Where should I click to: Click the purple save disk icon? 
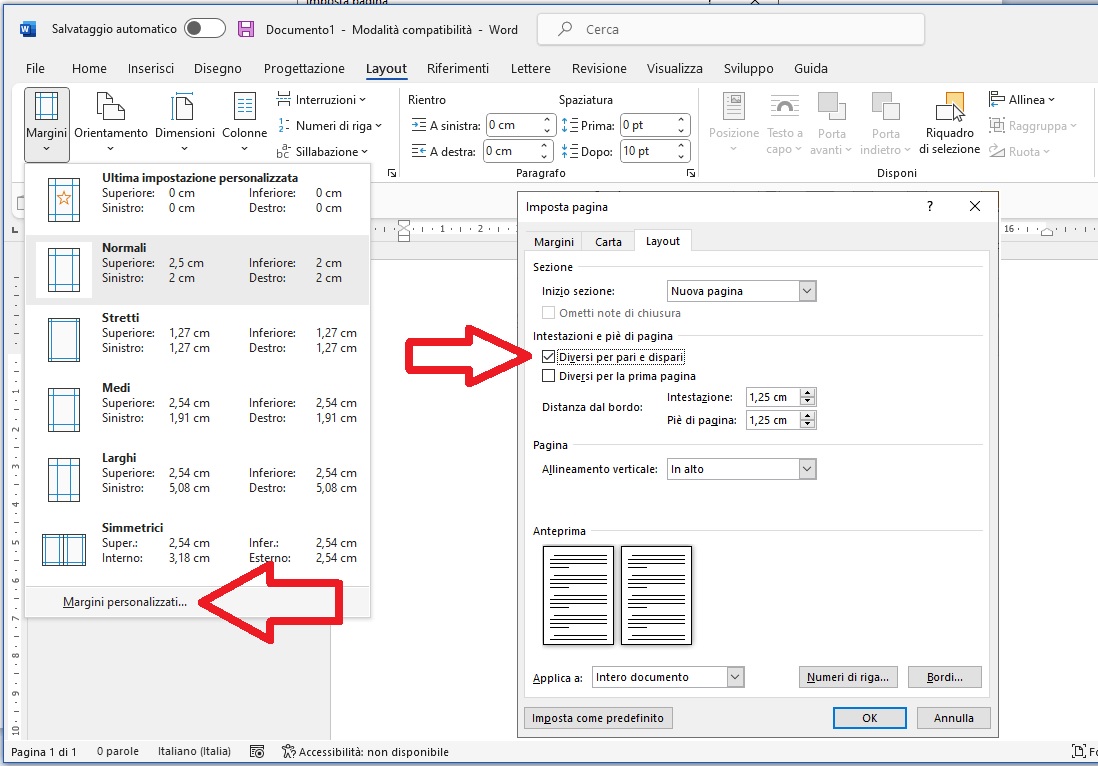click(x=246, y=29)
